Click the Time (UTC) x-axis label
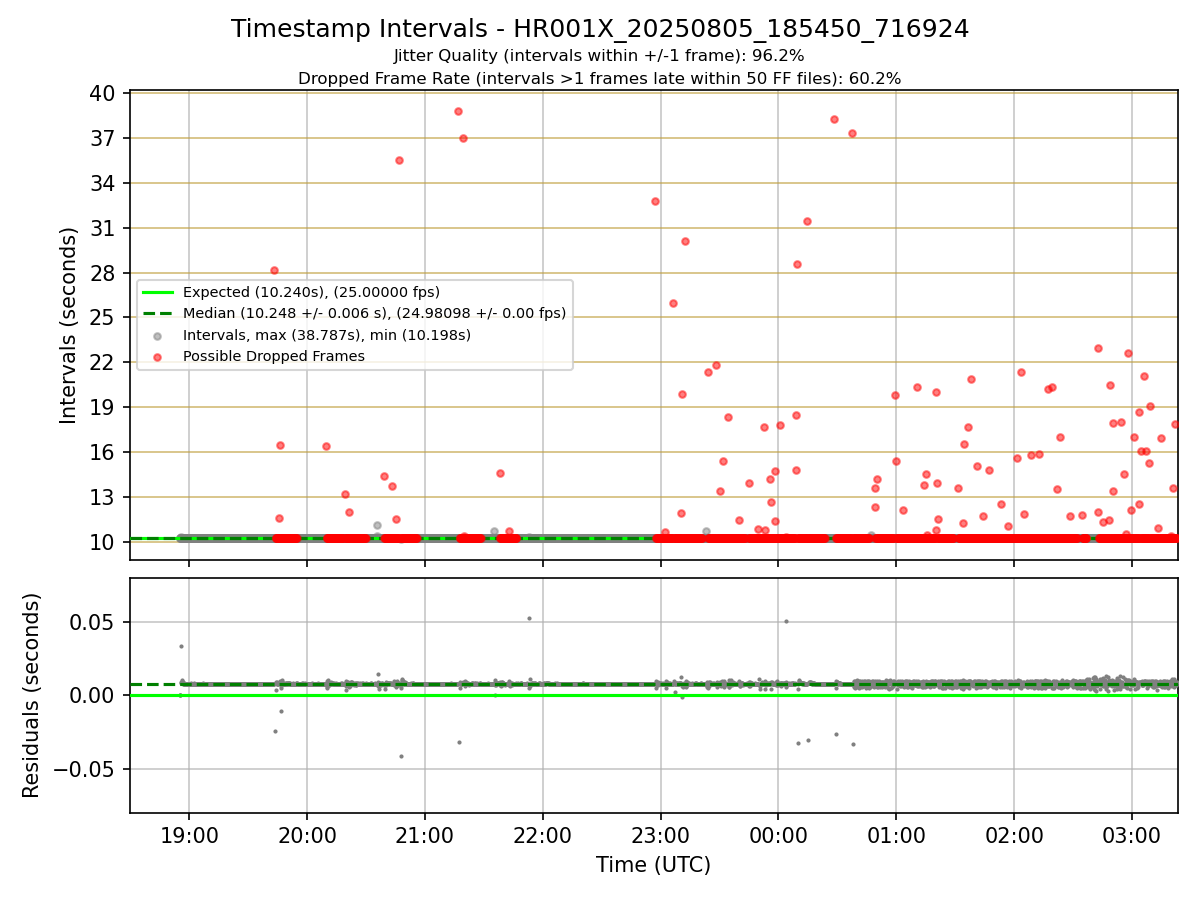Viewport: 1200px width, 900px height. pos(653,865)
